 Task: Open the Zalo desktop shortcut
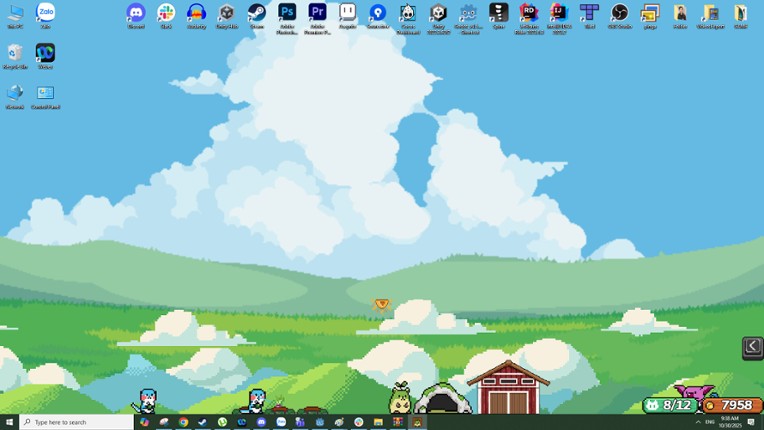pyautogui.click(x=45, y=16)
